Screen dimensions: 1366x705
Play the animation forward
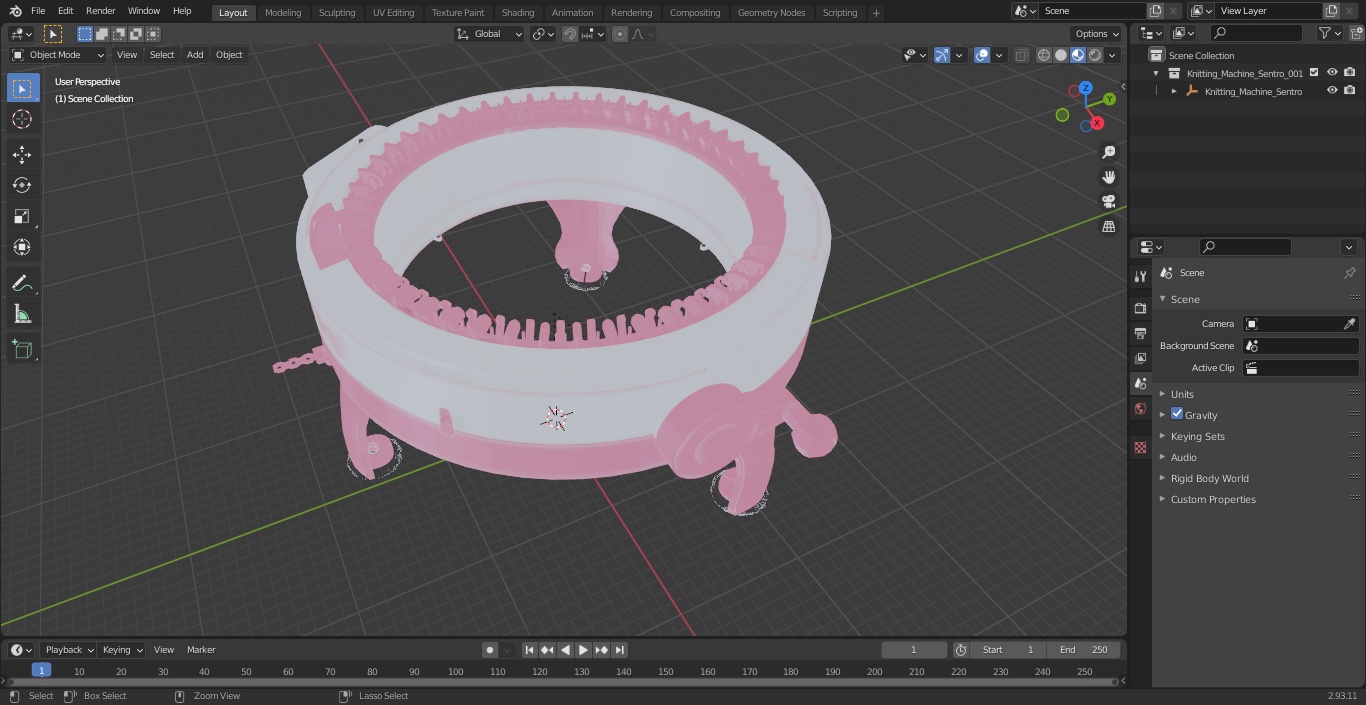tap(583, 650)
